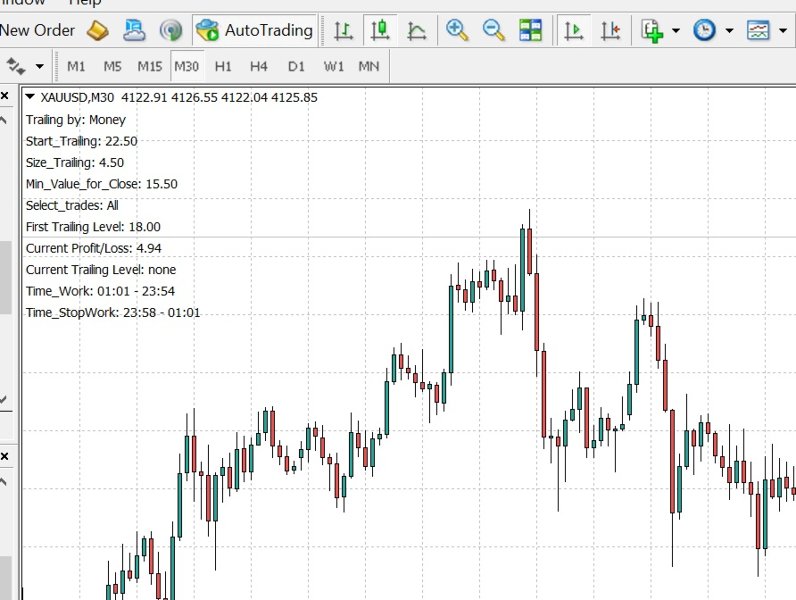This screenshot has width=796, height=600.
Task: Tile windows with the grid icon
Action: 530,30
